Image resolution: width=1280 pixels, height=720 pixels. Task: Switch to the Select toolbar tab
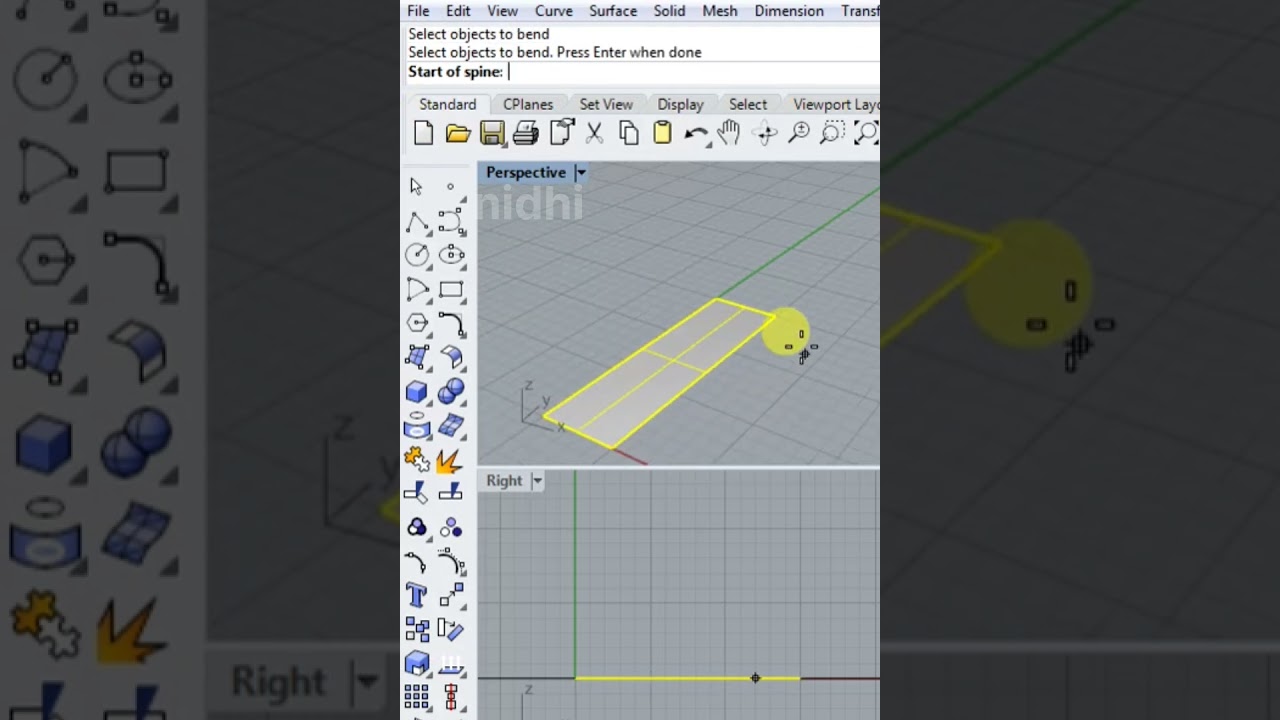pyautogui.click(x=748, y=104)
